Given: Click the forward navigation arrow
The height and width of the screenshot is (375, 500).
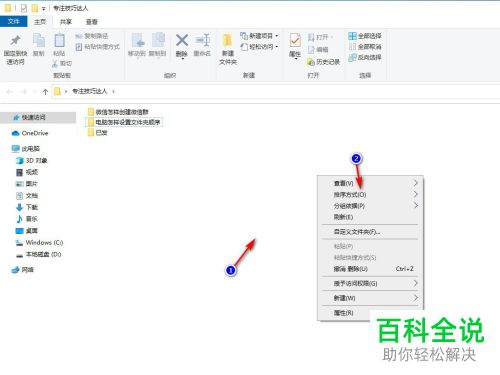Looking at the screenshot, I should click(24, 91).
